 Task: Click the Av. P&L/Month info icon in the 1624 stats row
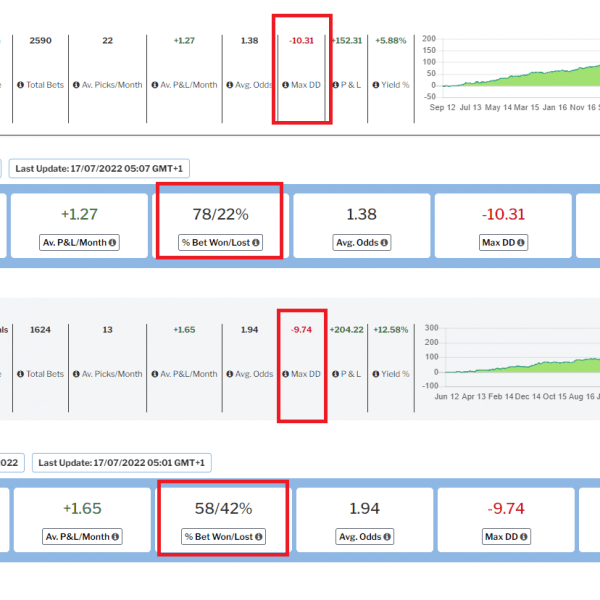pyautogui.click(x=155, y=374)
